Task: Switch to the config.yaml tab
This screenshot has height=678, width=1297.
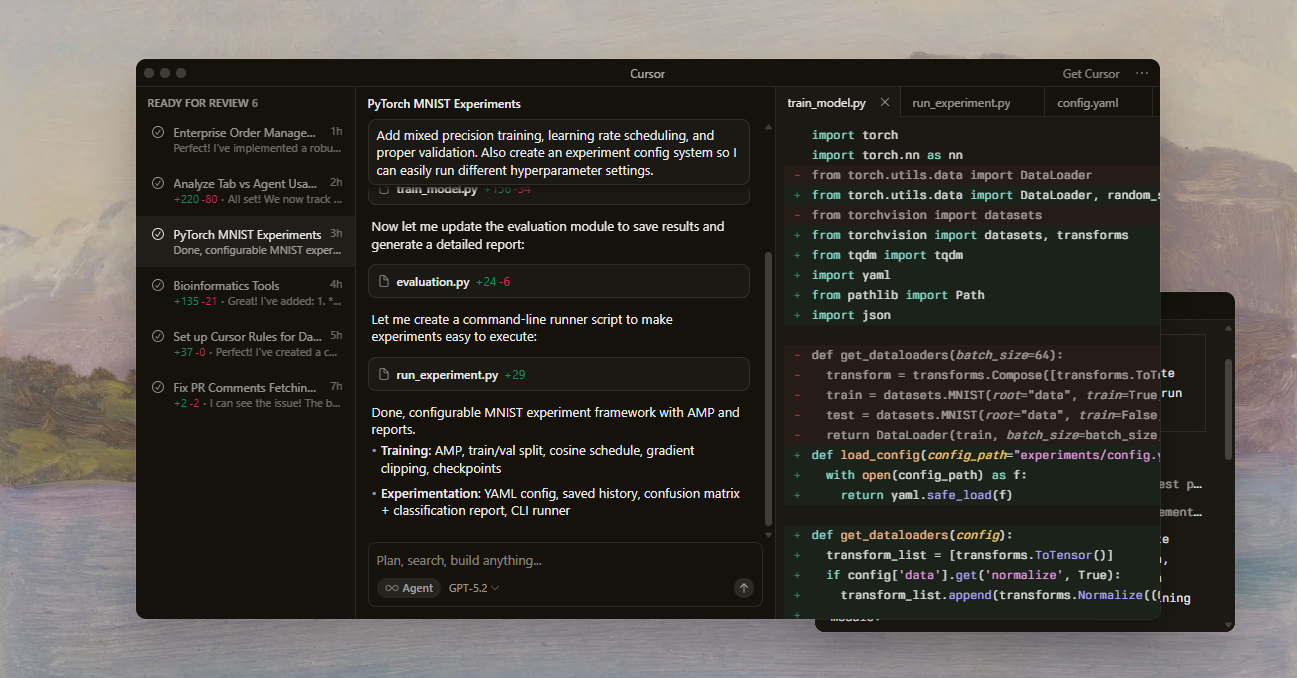Action: [1087, 103]
